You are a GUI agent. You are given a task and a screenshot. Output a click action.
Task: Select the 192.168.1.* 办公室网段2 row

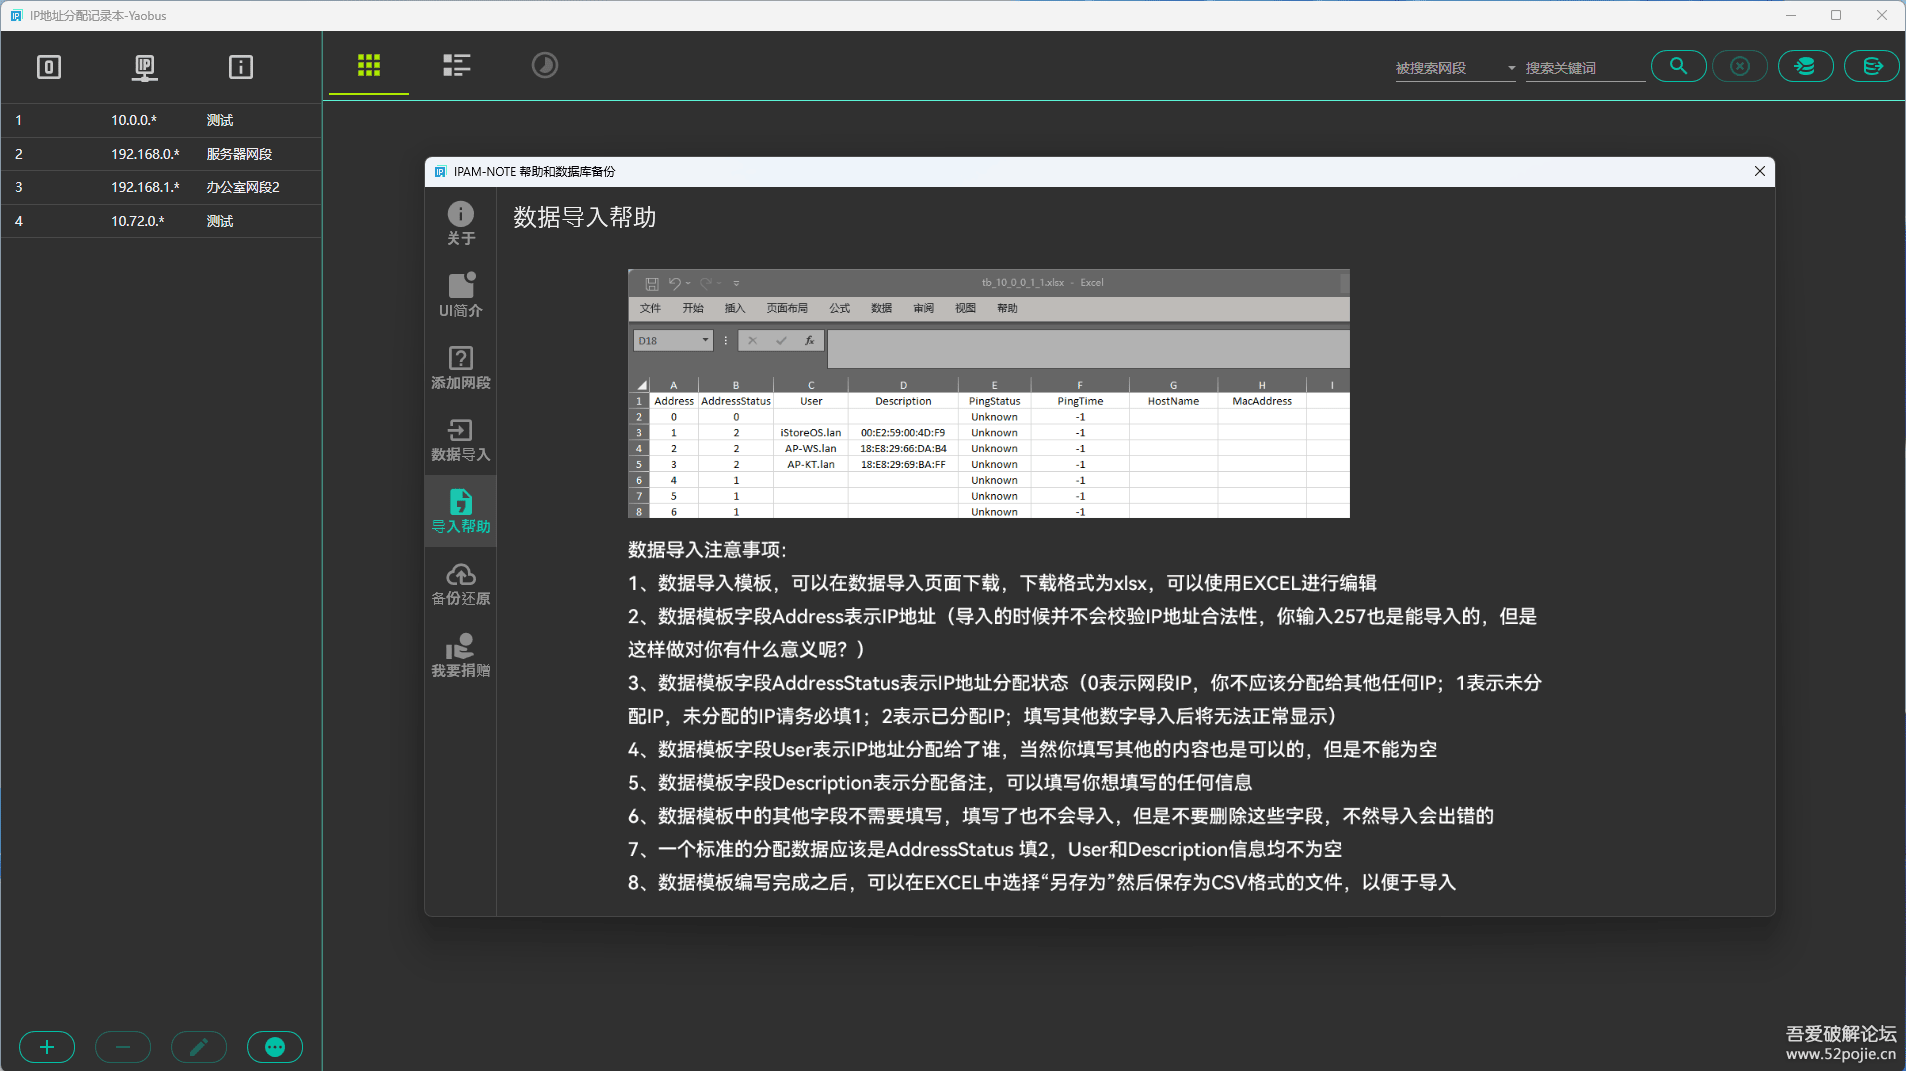160,187
